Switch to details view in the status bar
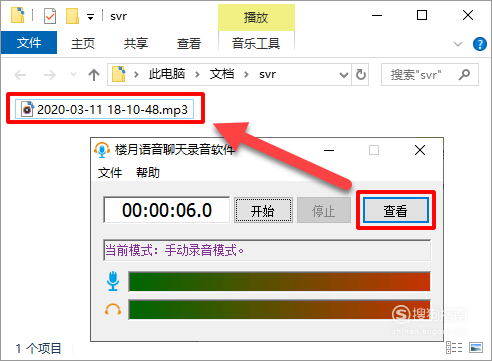The image size is (492, 361). 454,348
